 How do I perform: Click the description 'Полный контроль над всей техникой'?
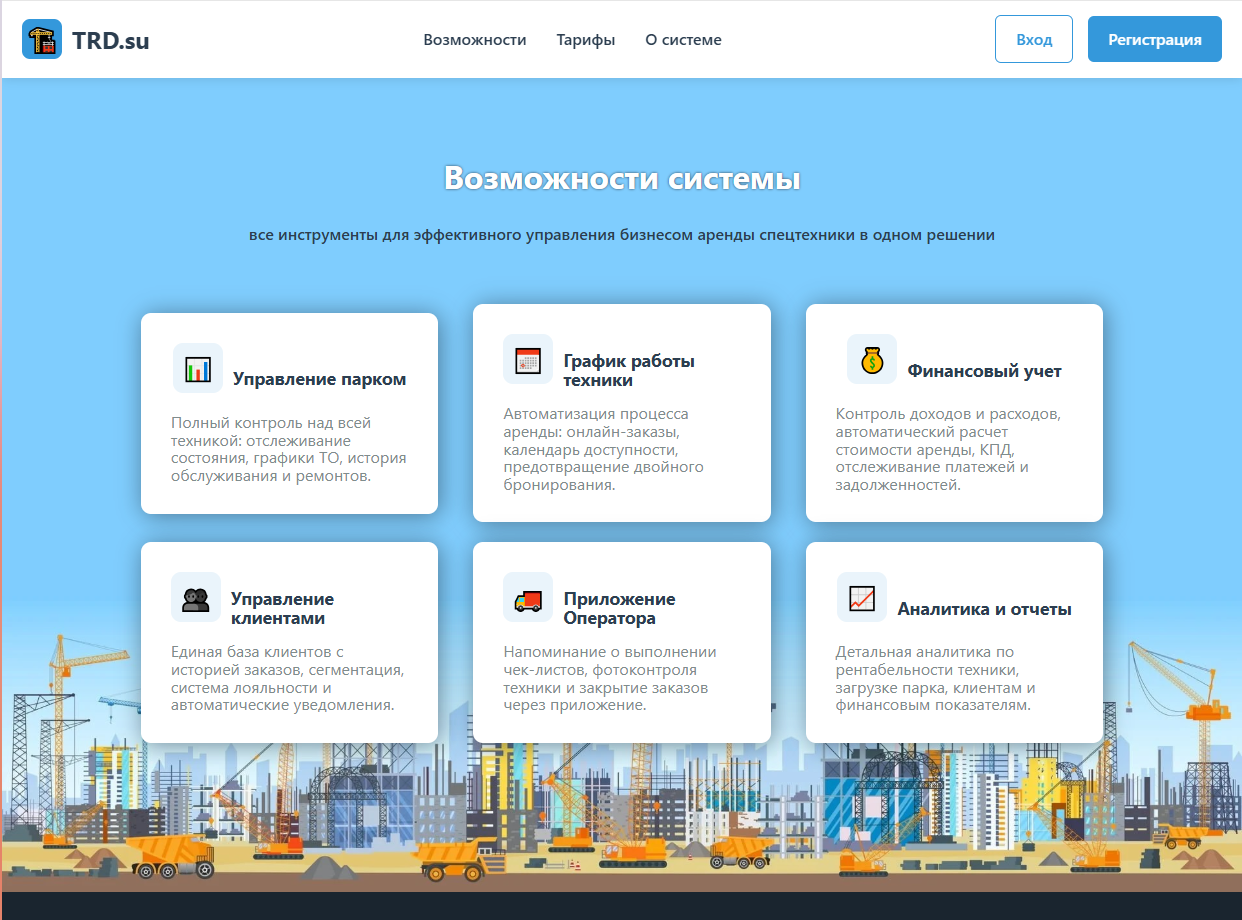289,449
